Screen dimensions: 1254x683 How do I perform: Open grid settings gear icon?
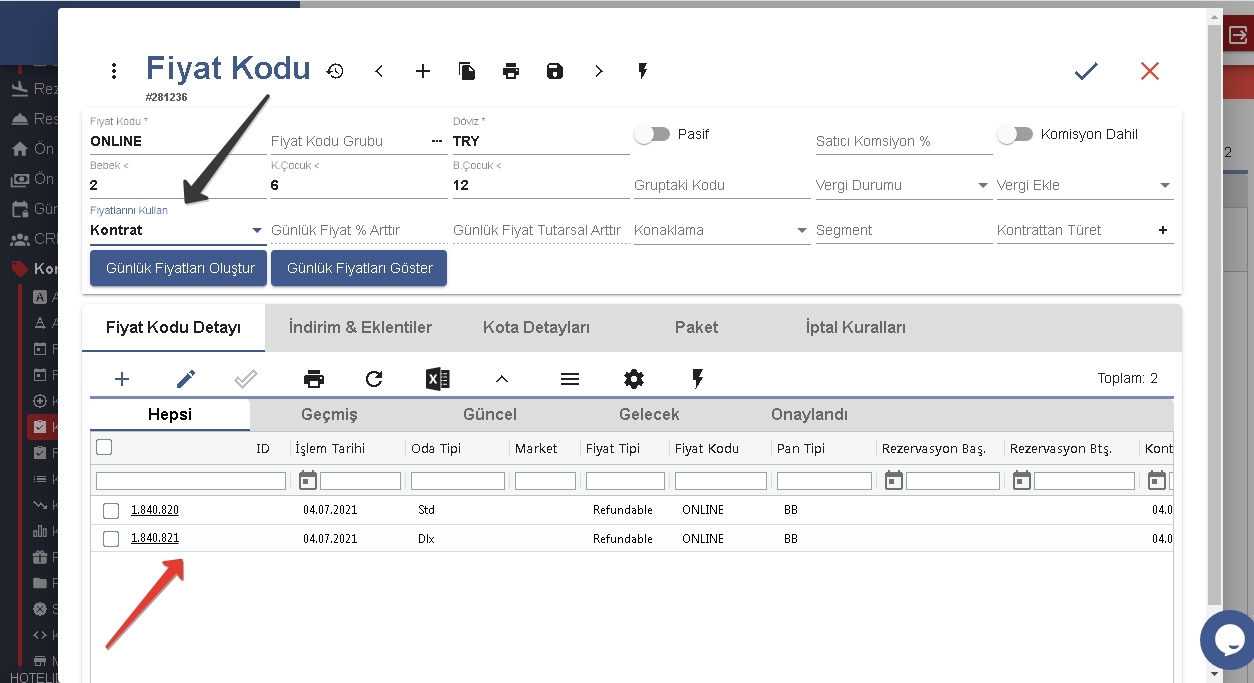tap(633, 379)
